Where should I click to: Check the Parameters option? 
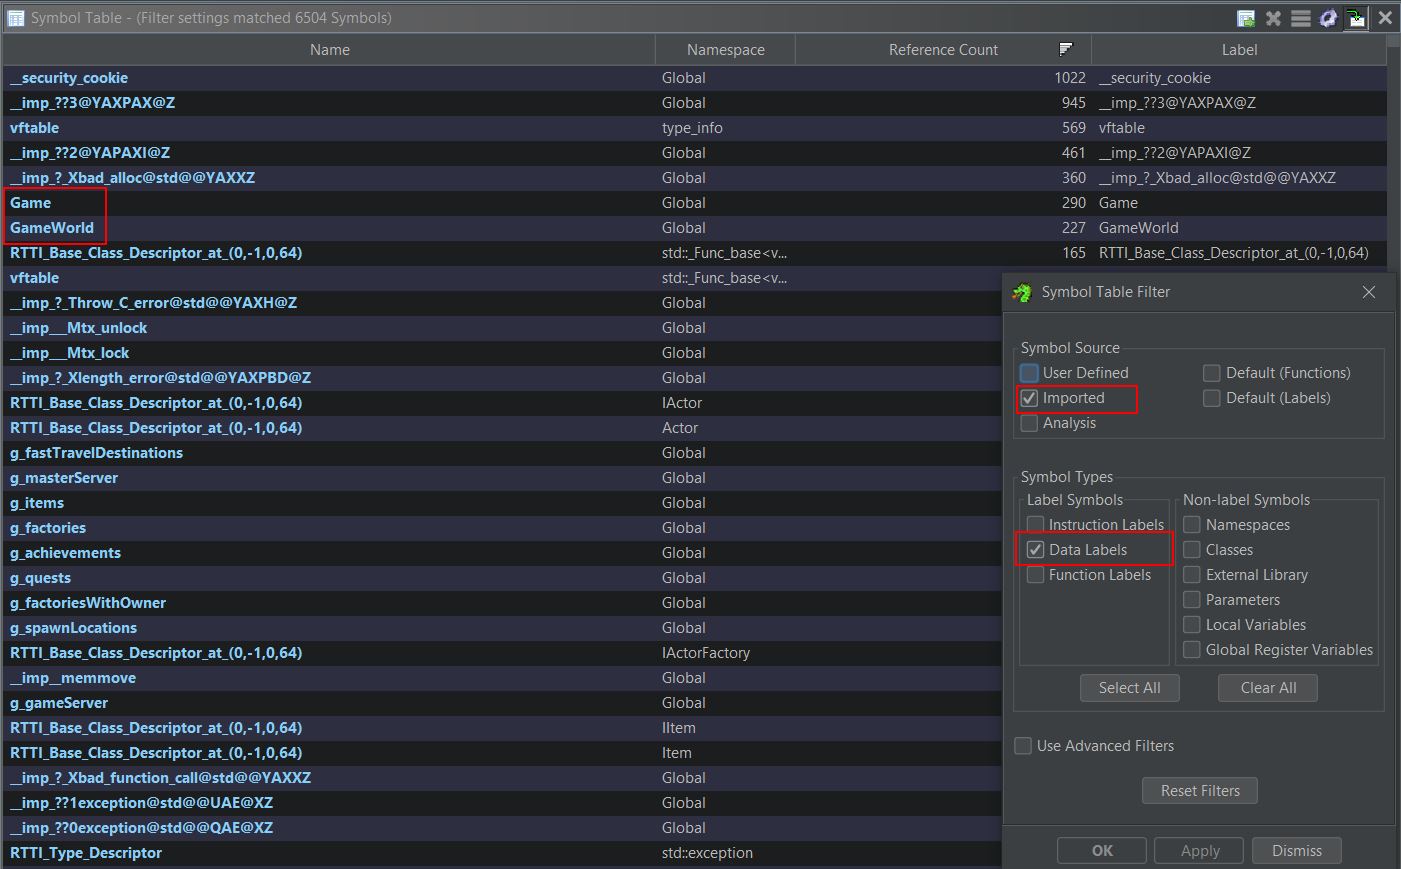pyautogui.click(x=1192, y=600)
